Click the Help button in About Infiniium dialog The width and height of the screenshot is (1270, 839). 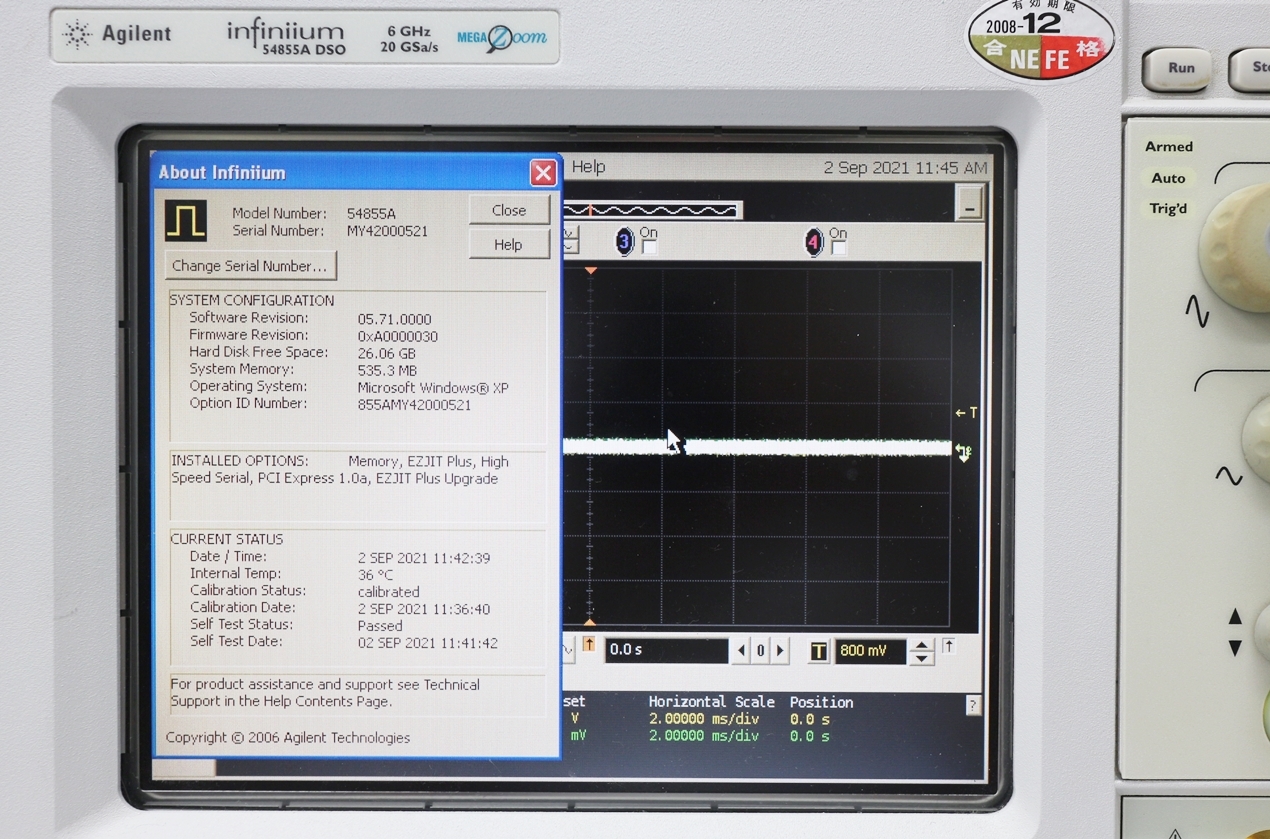point(508,245)
